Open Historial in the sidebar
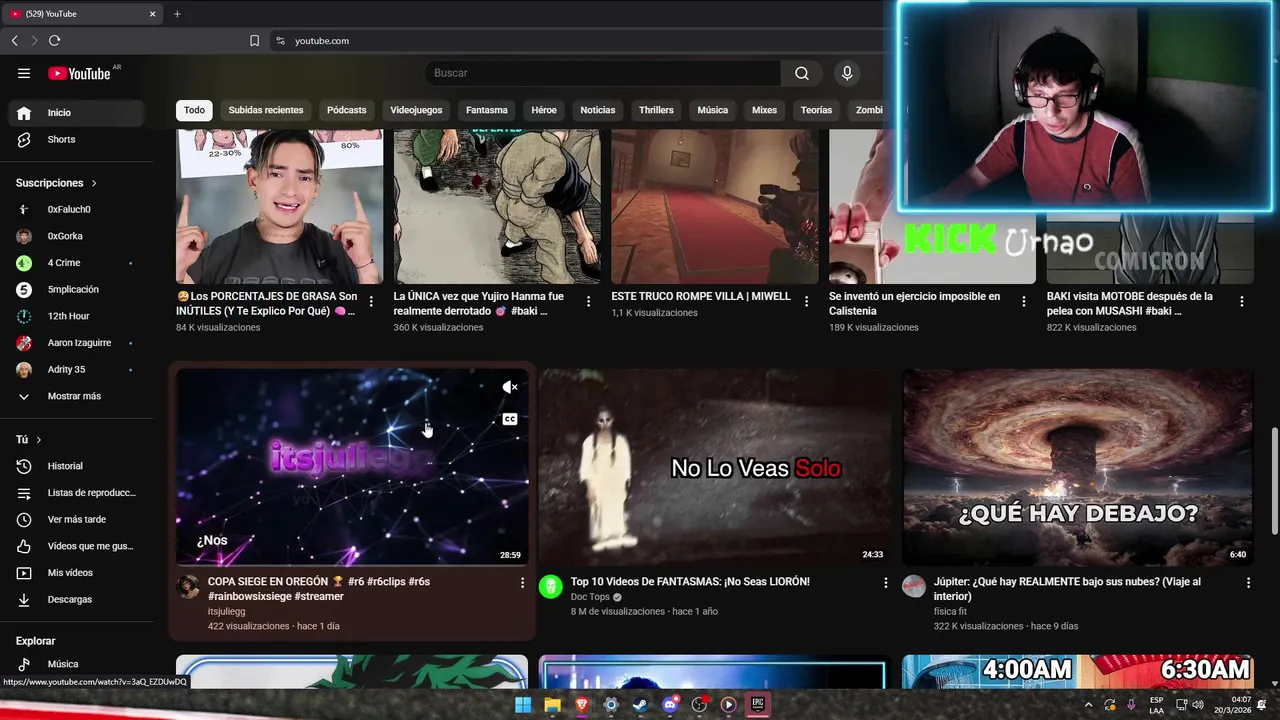Image resolution: width=1280 pixels, height=720 pixels. pyautogui.click(x=76, y=466)
